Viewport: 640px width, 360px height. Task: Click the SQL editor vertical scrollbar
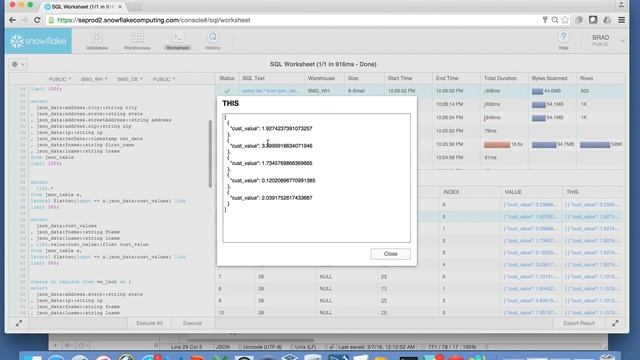pos(211,153)
